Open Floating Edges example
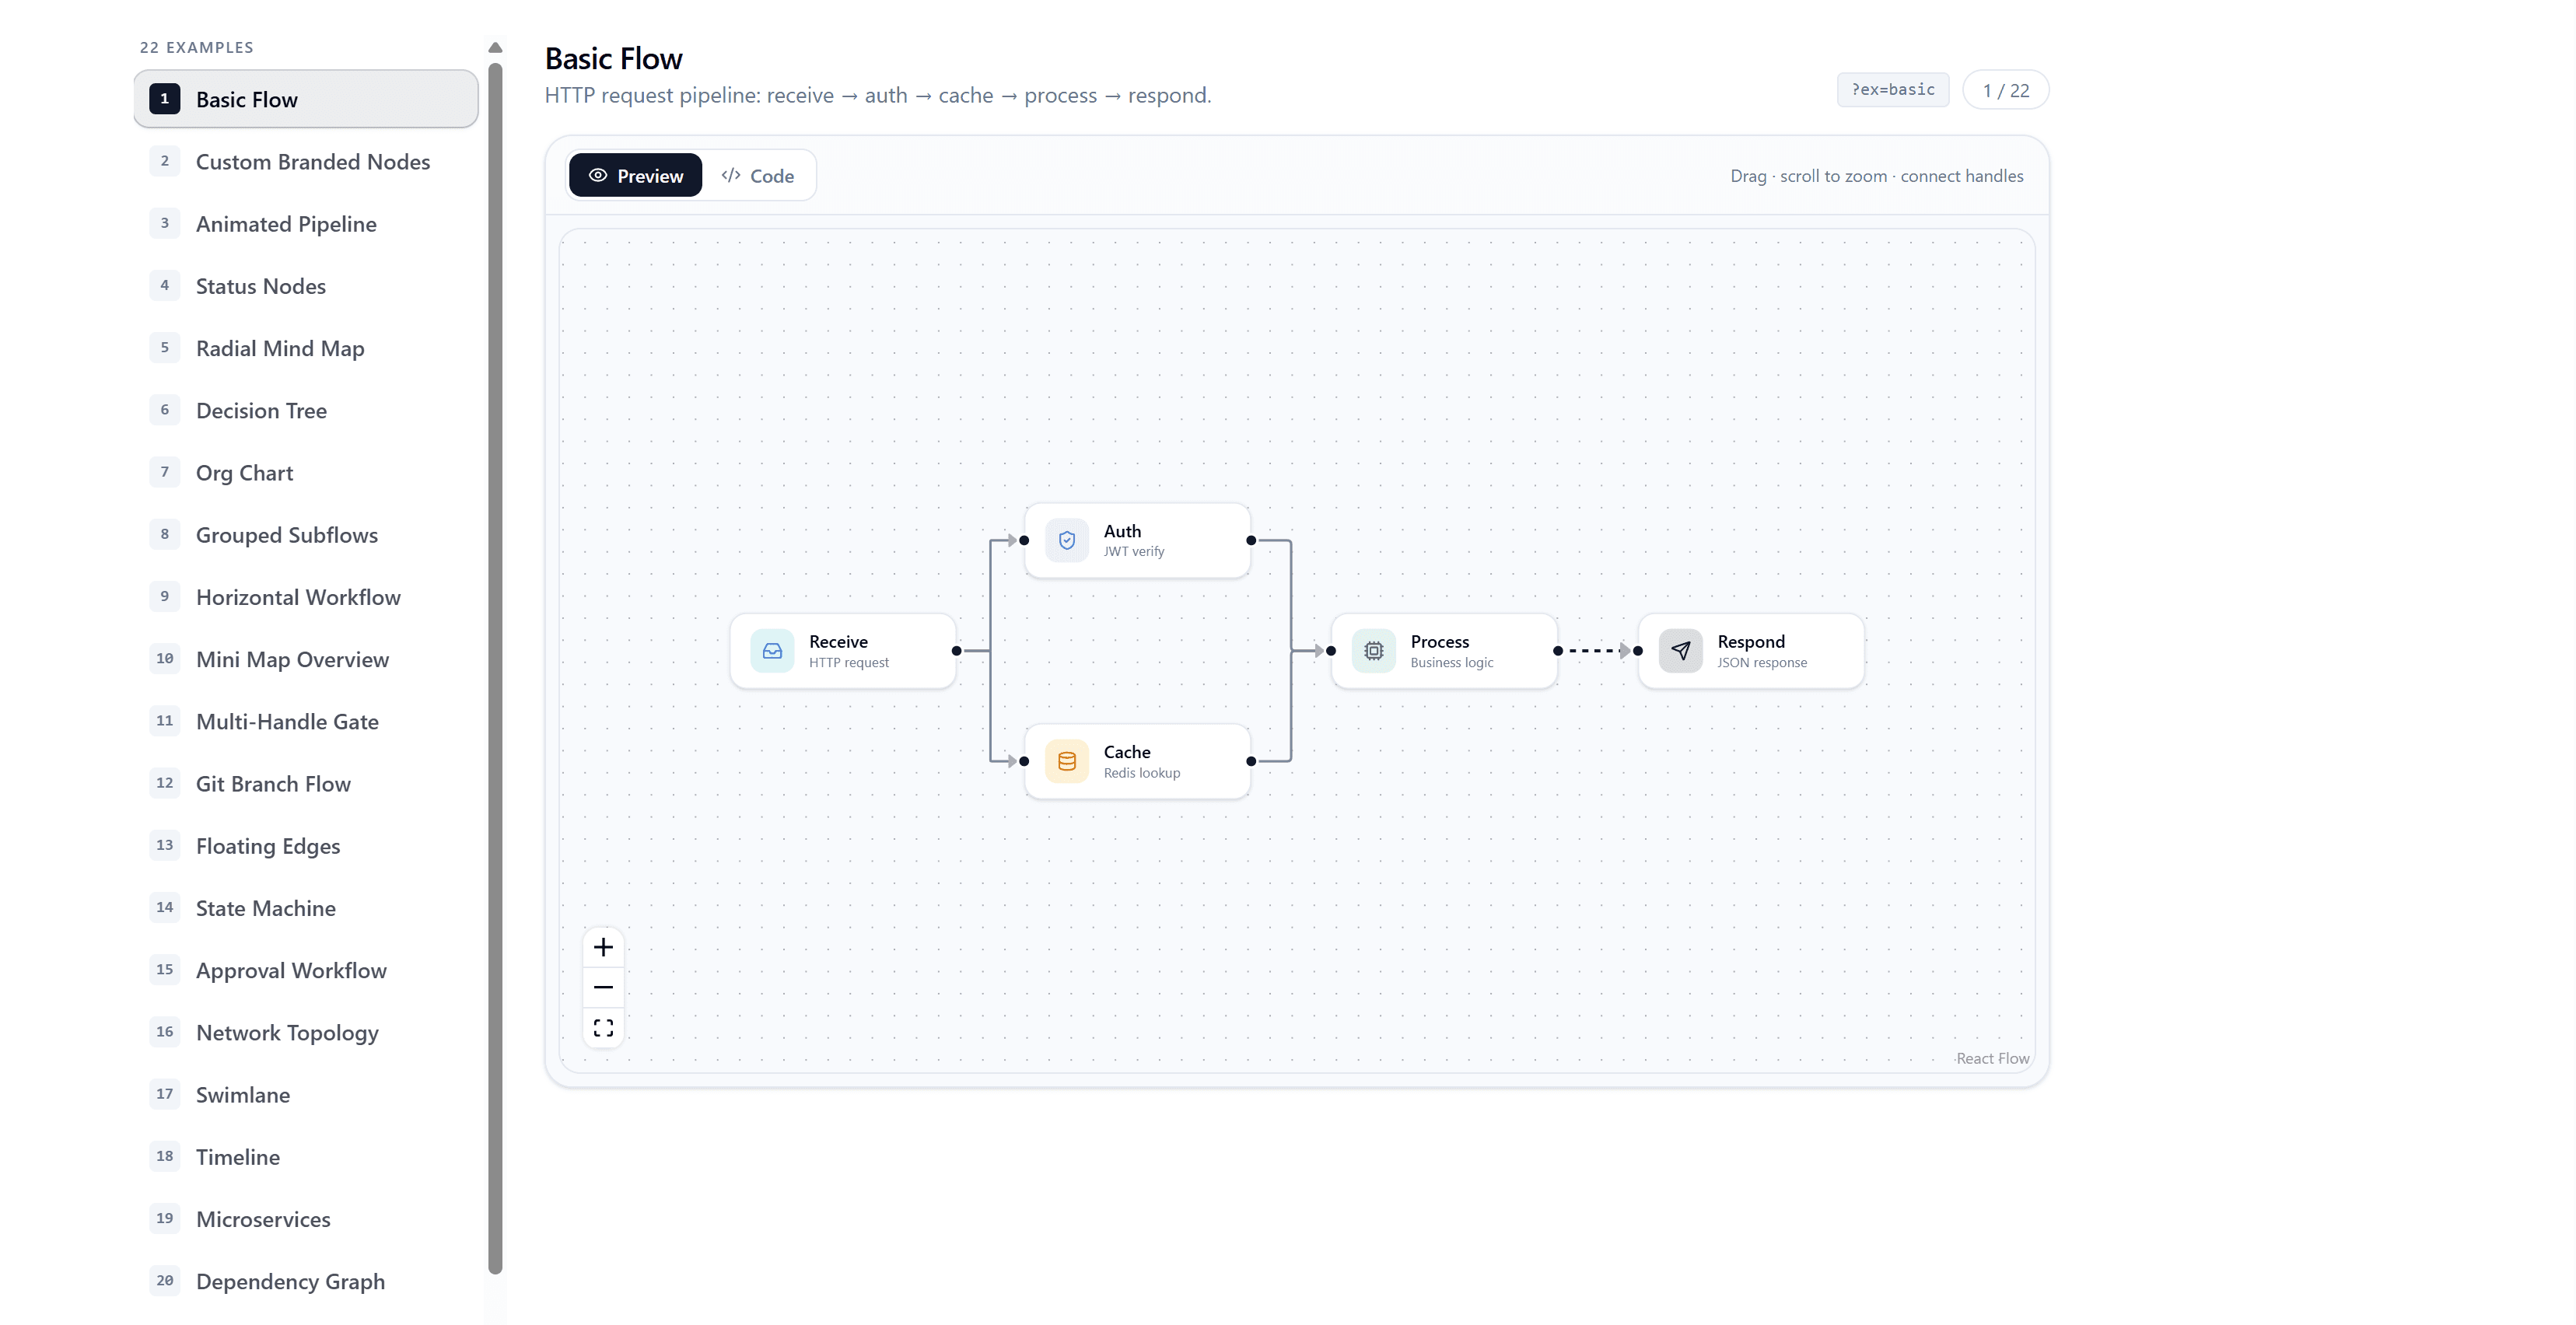 (306, 846)
